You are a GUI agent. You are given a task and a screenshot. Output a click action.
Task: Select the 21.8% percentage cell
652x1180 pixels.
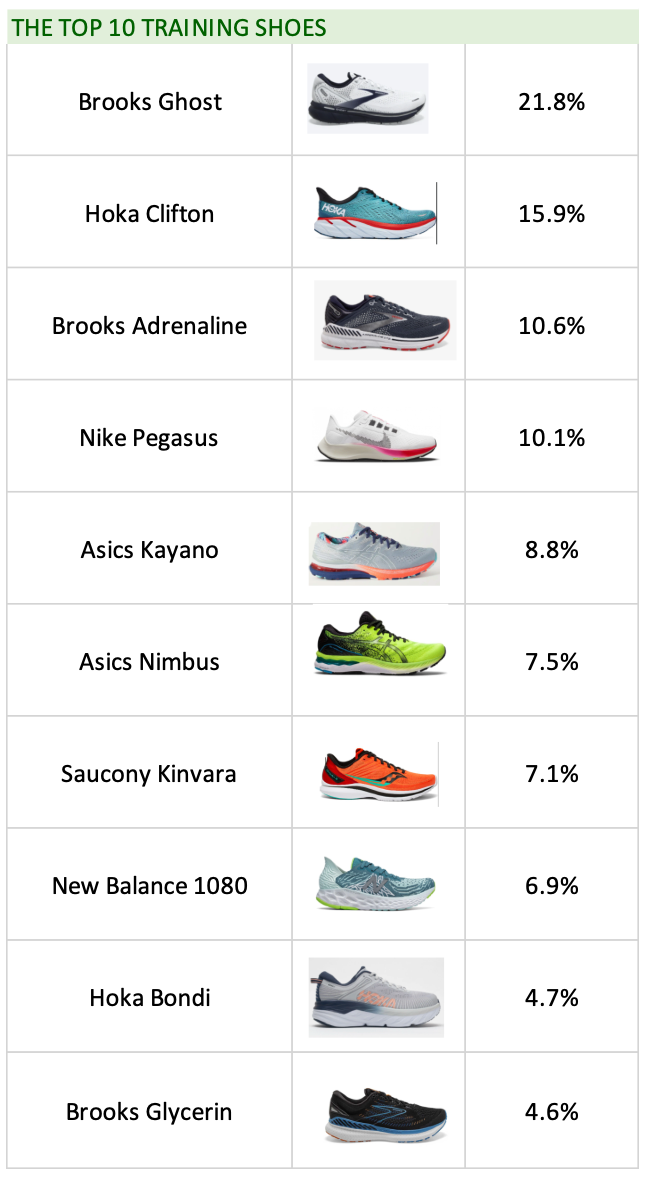click(551, 100)
